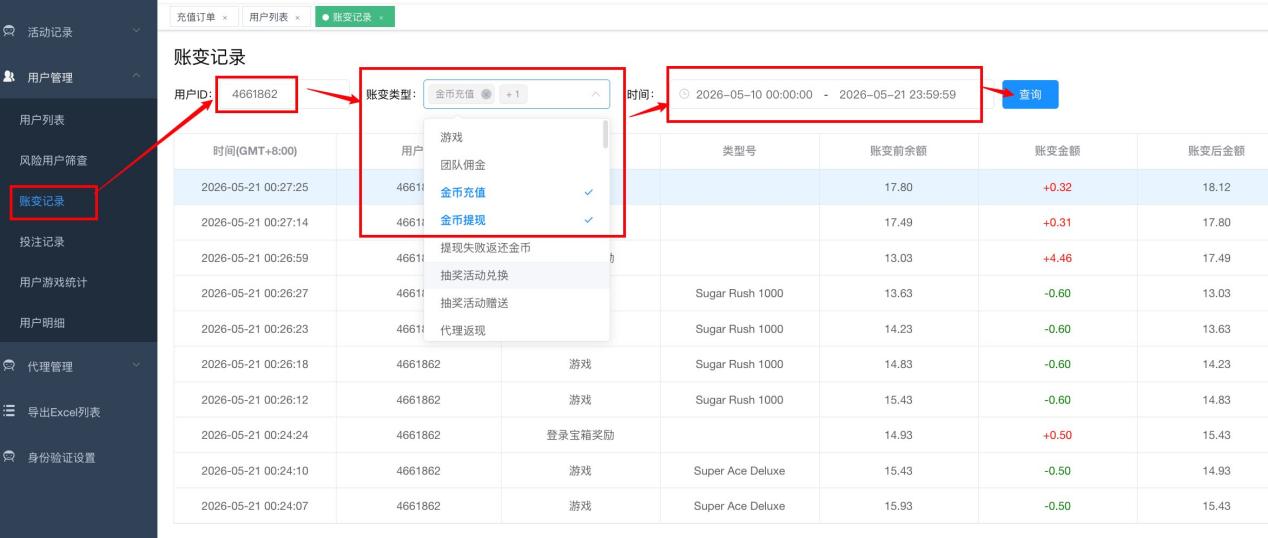Collapse the 用户管理 menu chevron

[137, 77]
